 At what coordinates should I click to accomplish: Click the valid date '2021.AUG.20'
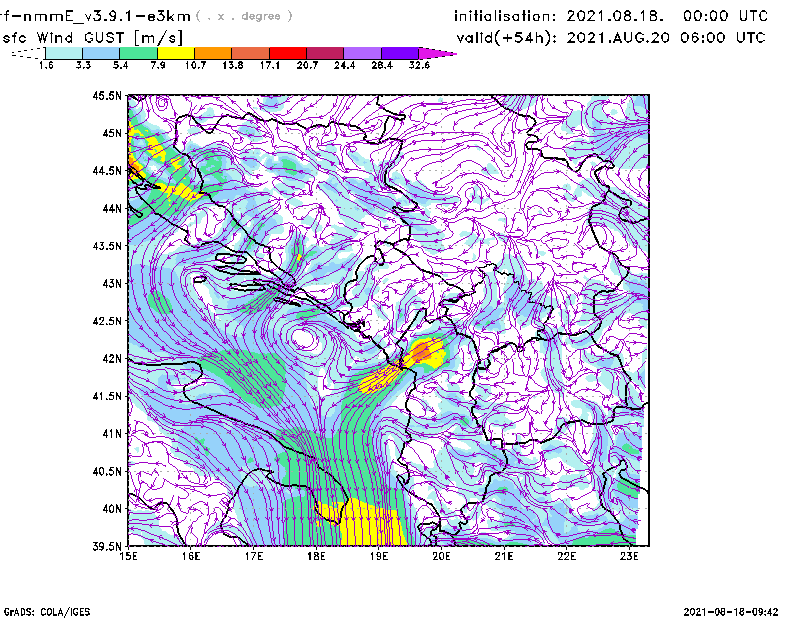point(618,37)
